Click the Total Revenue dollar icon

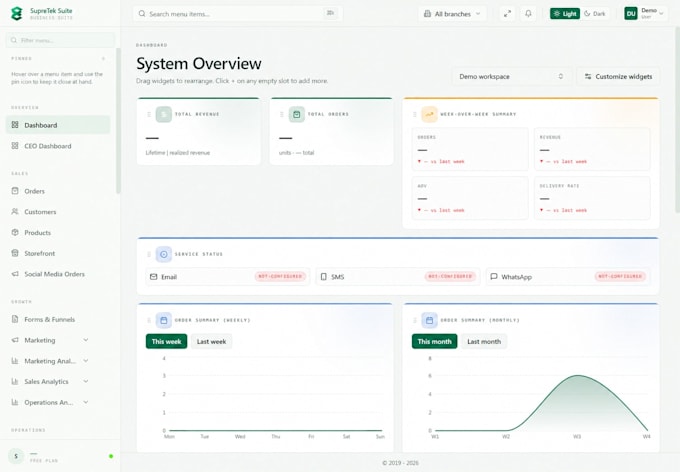pyautogui.click(x=163, y=114)
